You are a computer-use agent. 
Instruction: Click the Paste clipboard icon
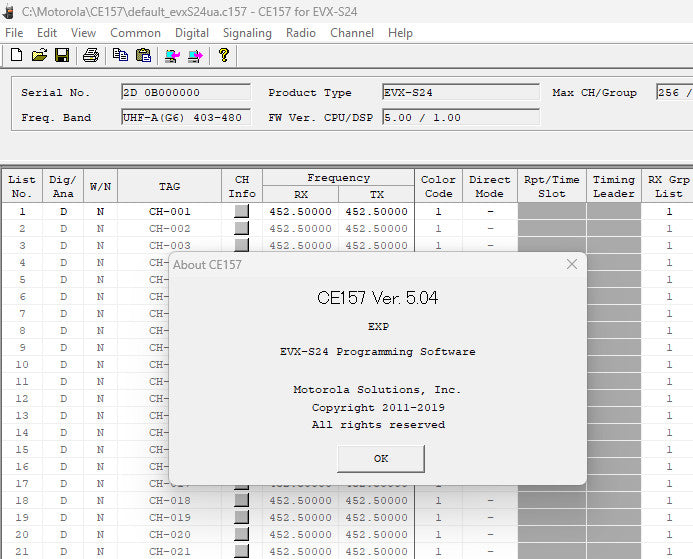(144, 55)
